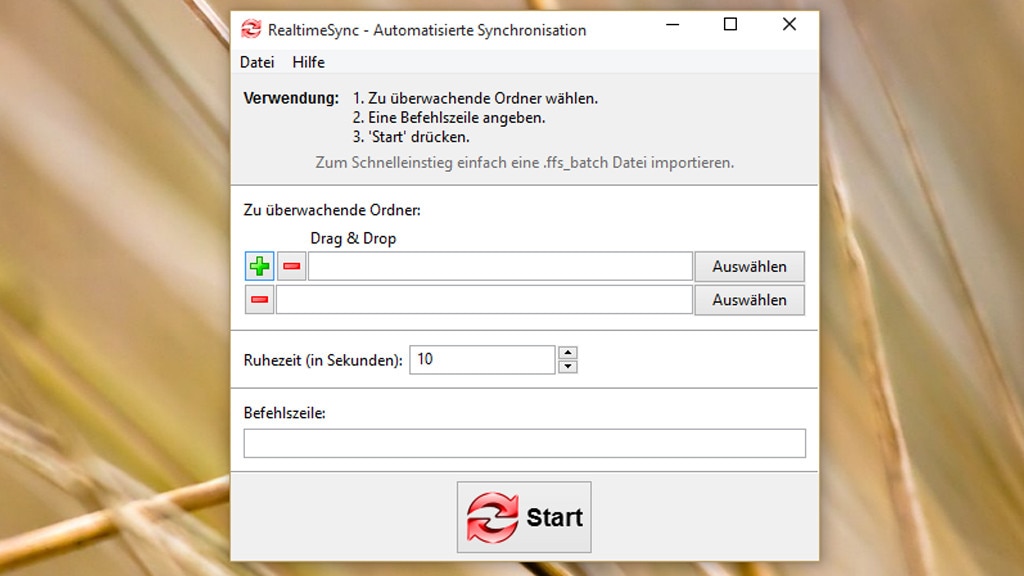
Task: Click the Ruhezeit seconds value field
Action: [x=482, y=360]
